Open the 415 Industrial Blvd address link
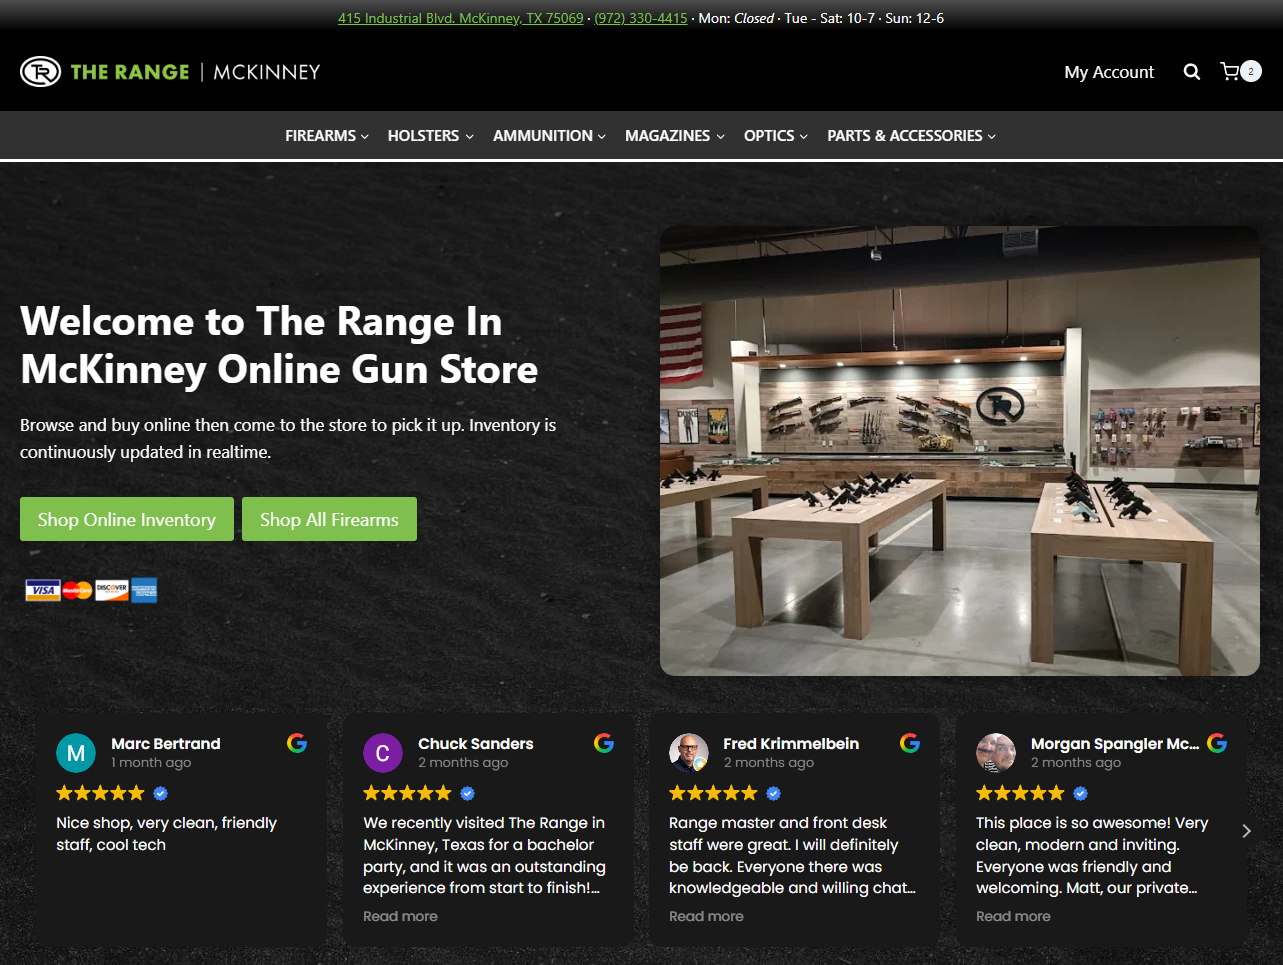Viewport: 1283px width, 965px height. click(x=460, y=18)
